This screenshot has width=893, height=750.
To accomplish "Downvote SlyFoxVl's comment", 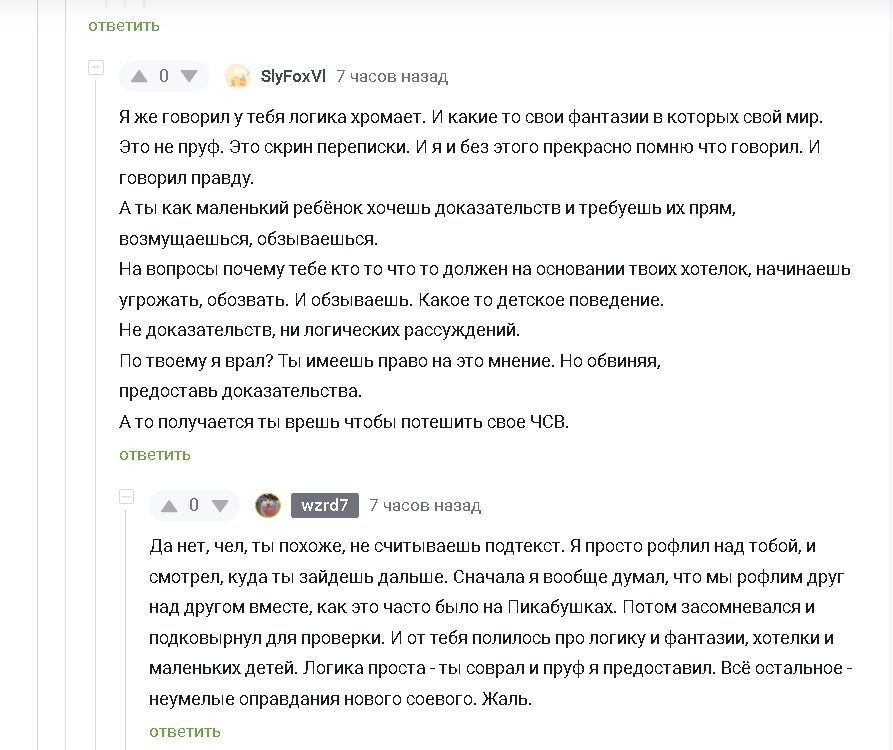I will click(189, 76).
